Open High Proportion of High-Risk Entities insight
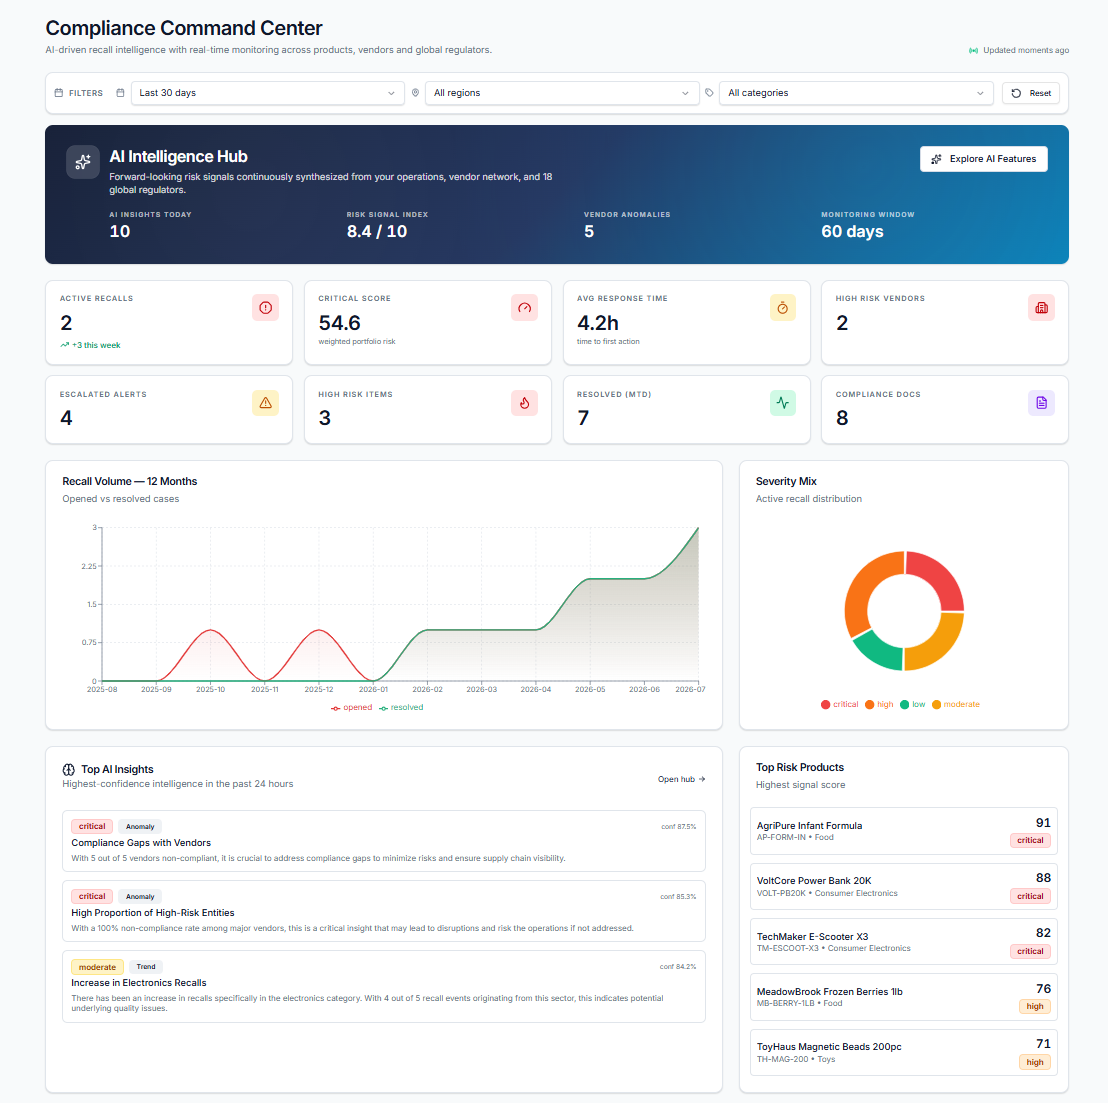Viewport: 1108px width, 1103px height. (384, 911)
